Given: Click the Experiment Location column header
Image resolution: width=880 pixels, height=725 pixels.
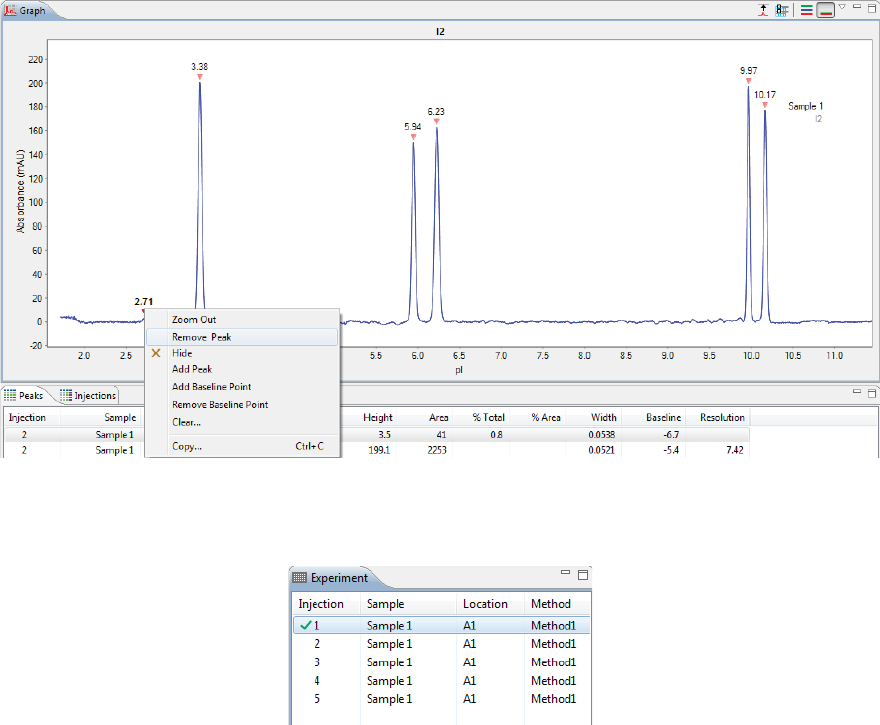Looking at the screenshot, I should coord(485,604).
